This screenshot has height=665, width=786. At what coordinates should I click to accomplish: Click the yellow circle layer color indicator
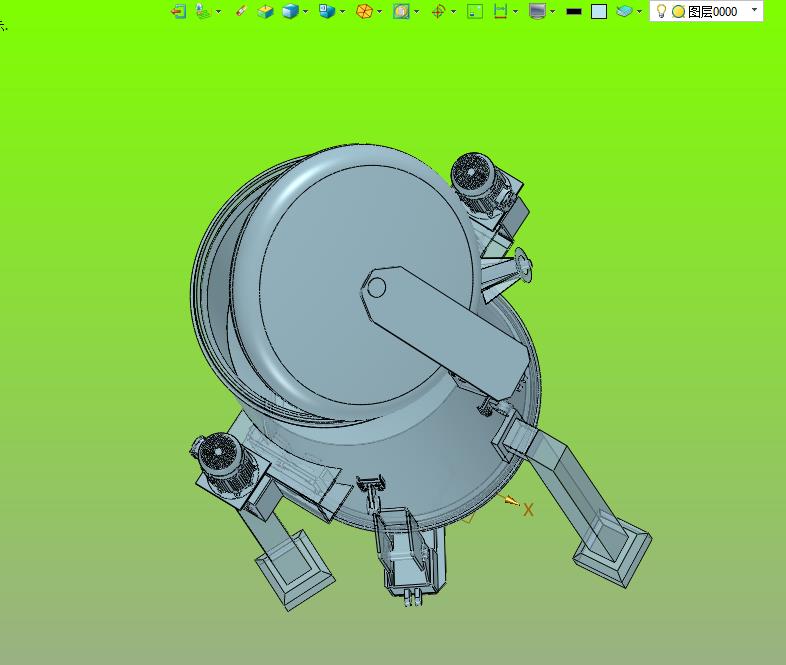point(678,12)
